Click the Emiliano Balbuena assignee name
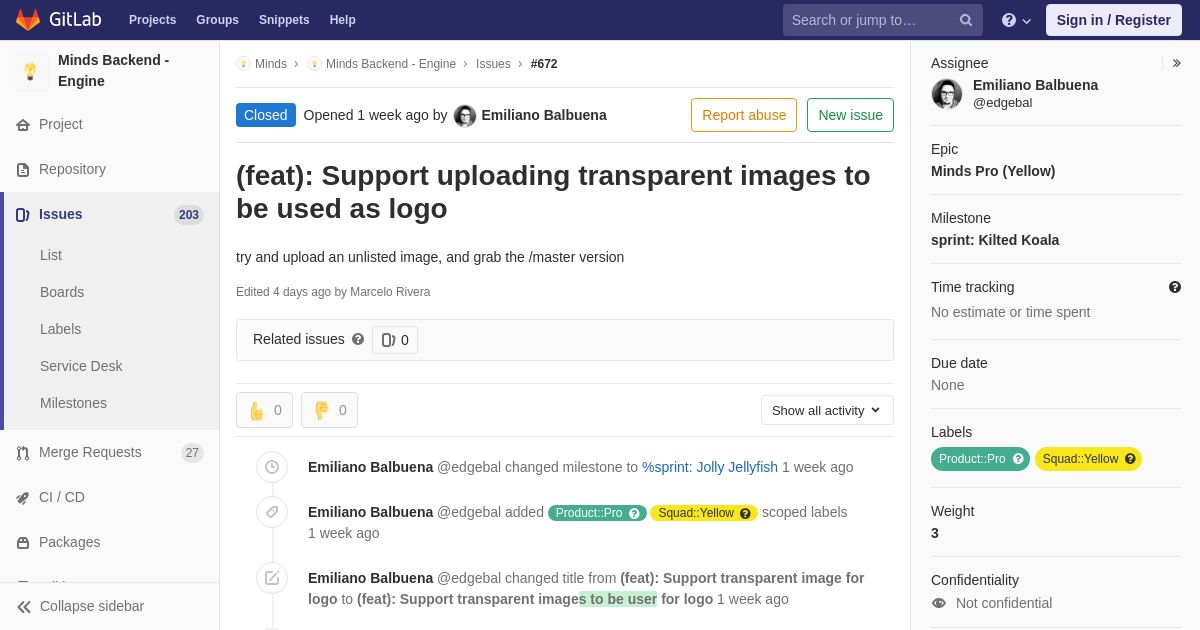 [x=1035, y=85]
